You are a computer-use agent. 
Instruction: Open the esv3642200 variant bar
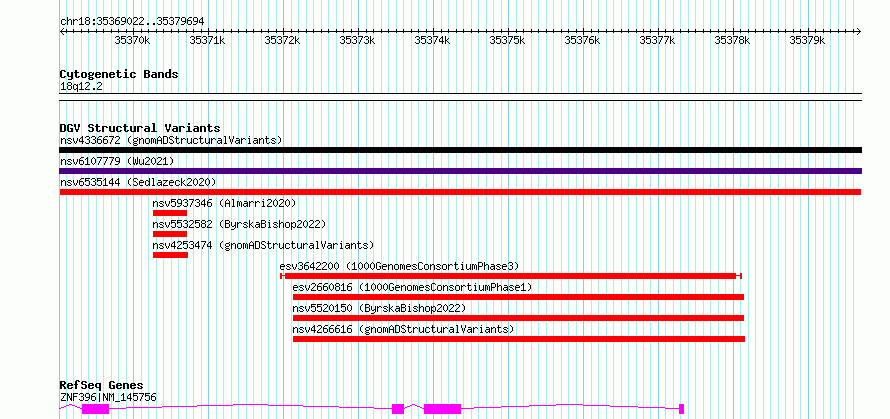511,276
